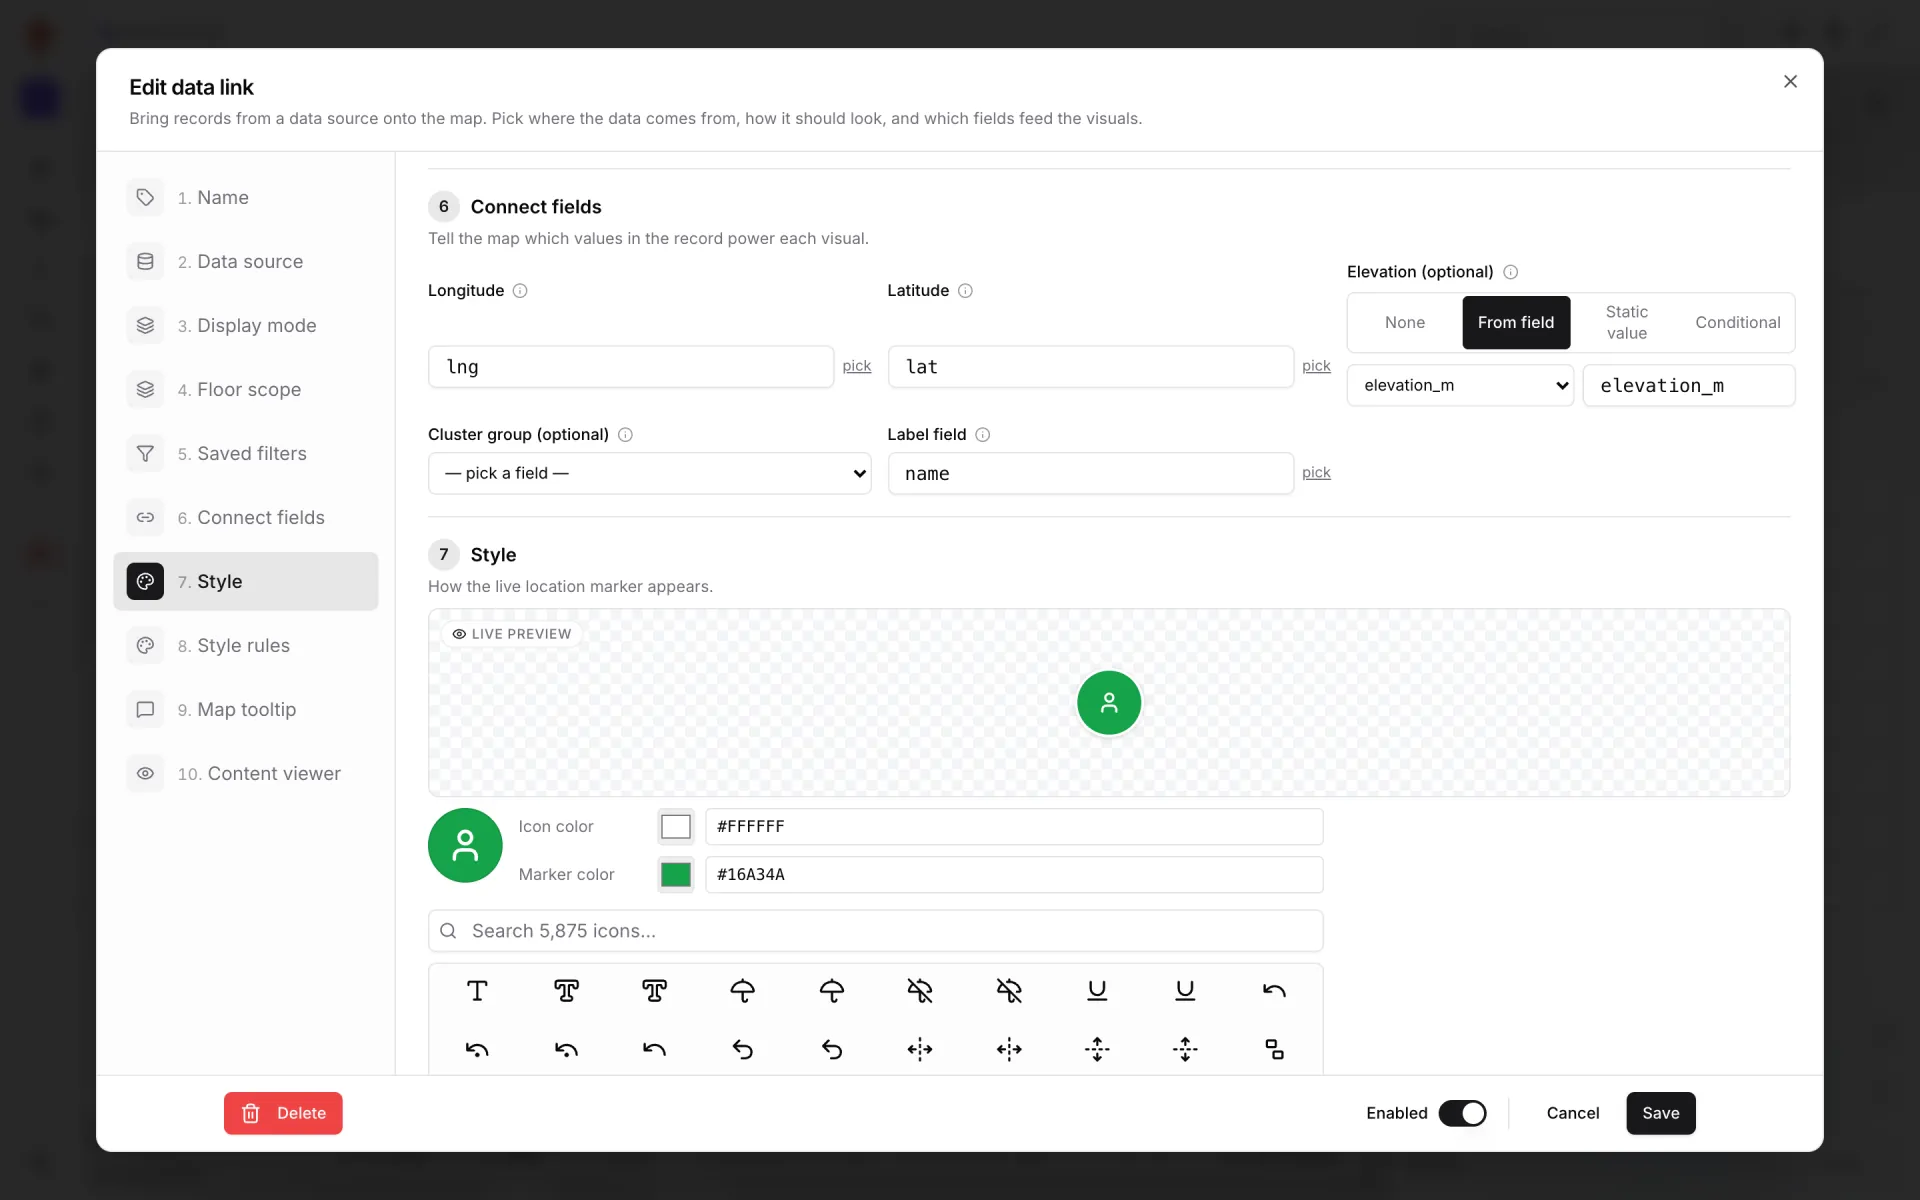This screenshot has height=1200, width=1920.
Task: Select Conditional elevation option
Action: [1738, 323]
